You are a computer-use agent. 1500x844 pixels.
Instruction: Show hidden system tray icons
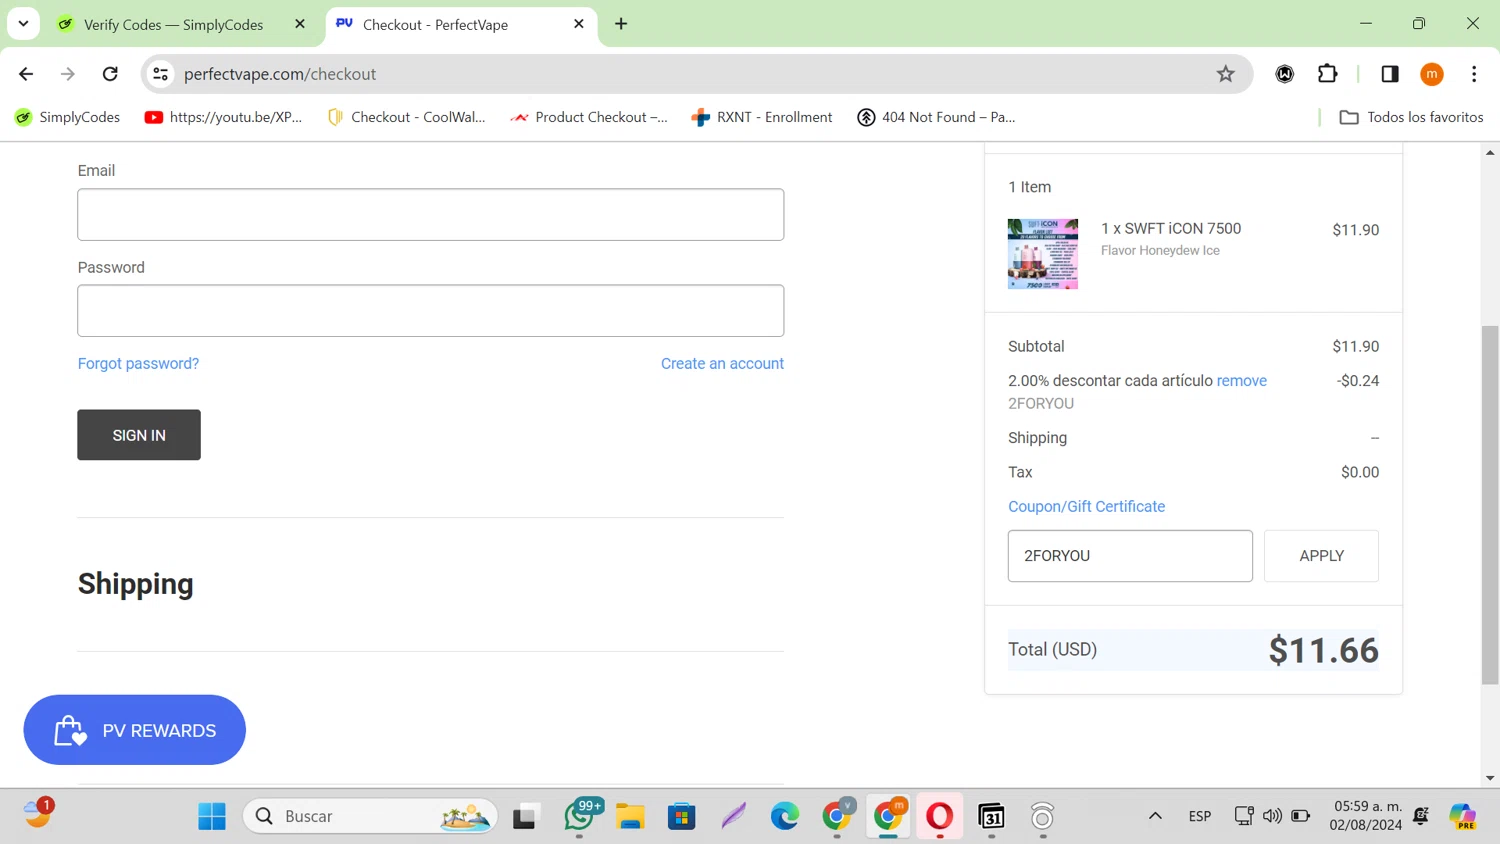pos(1155,816)
